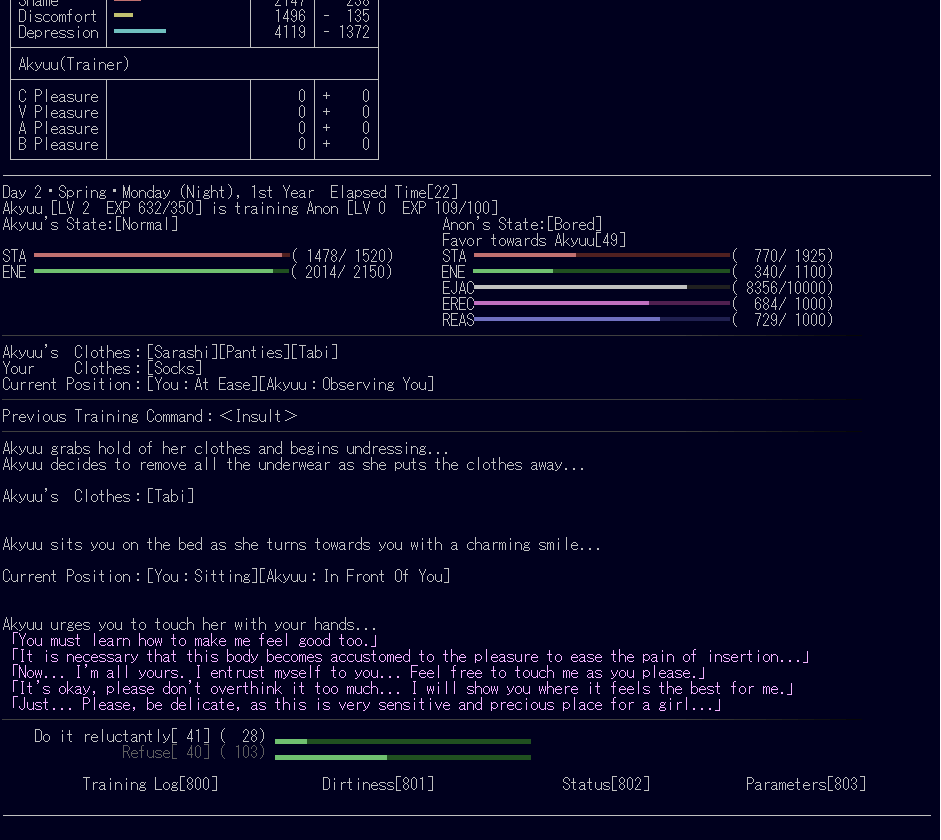Click Anon's green ENE bar
Image resolution: width=941 pixels, height=840 pixels.
pos(602,272)
